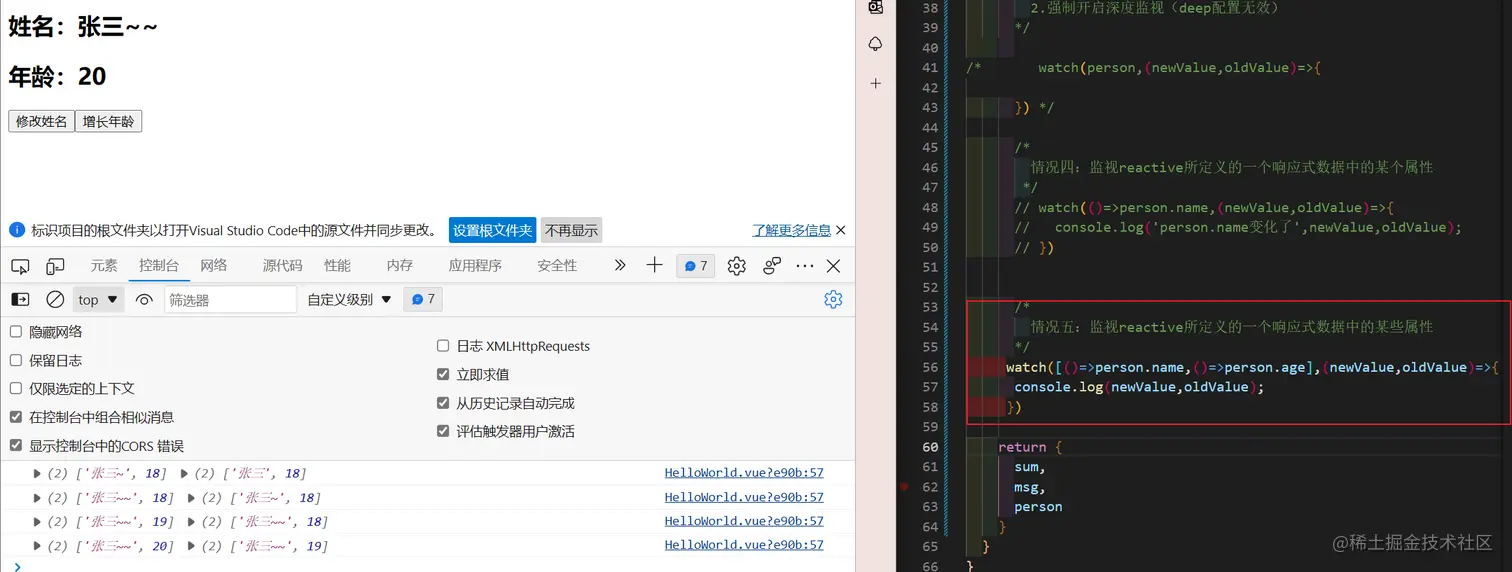Create live expression with eye icon
This screenshot has height=572, width=1512.
[144, 299]
